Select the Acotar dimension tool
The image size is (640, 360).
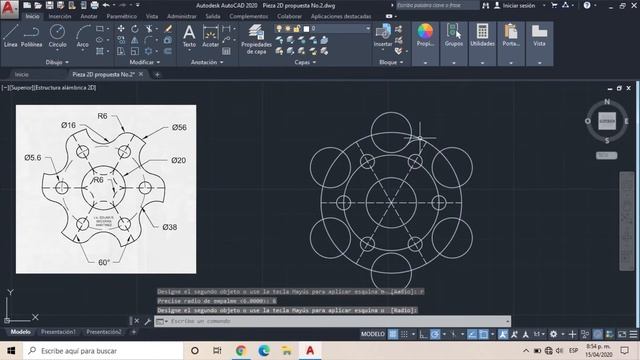coord(211,36)
